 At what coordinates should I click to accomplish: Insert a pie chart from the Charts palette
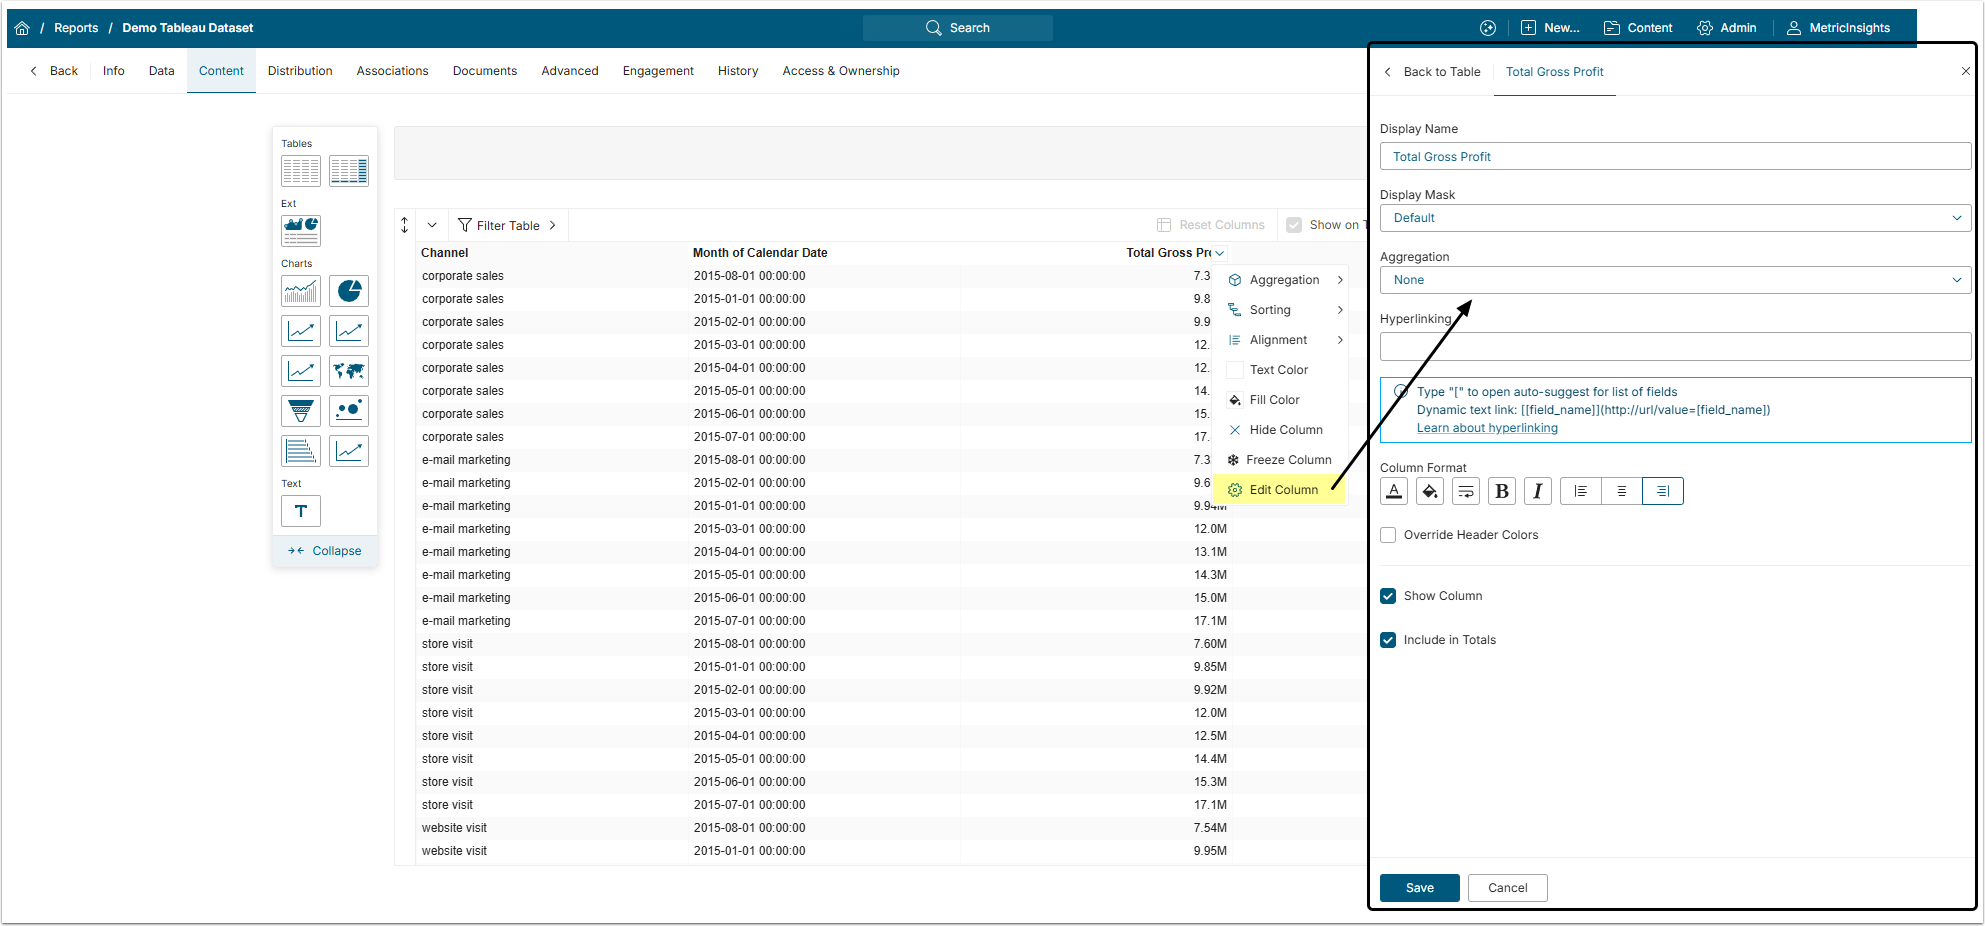click(x=349, y=291)
